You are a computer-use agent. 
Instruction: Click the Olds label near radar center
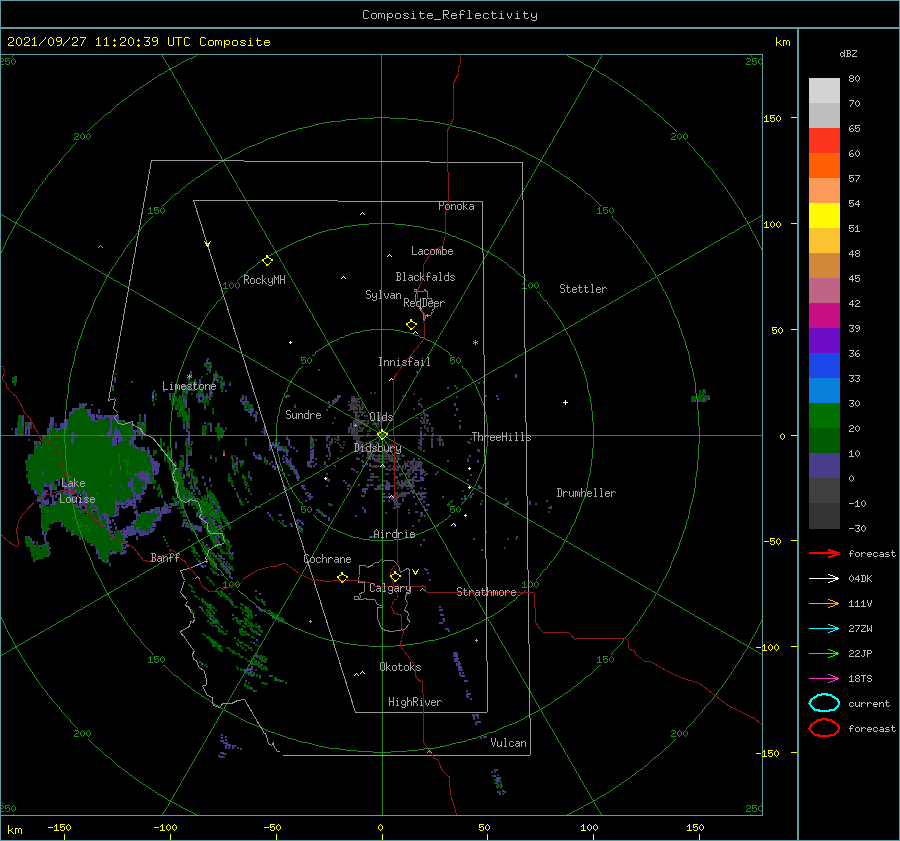381,417
